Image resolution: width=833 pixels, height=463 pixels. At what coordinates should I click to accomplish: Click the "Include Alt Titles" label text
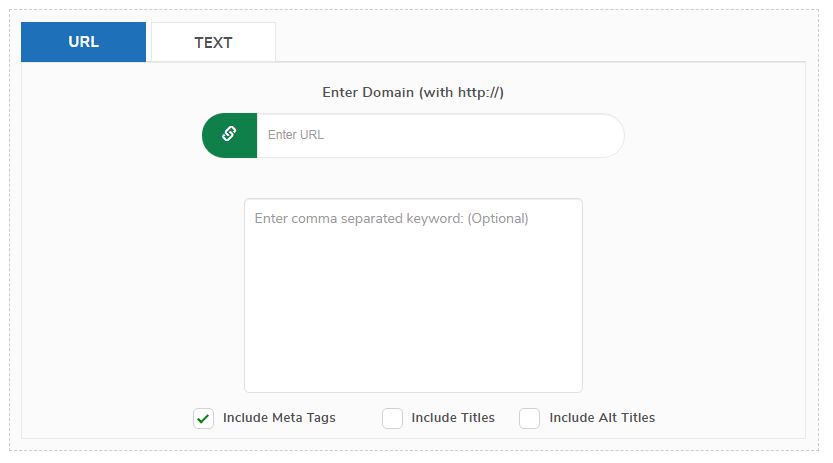pyautogui.click(x=602, y=418)
